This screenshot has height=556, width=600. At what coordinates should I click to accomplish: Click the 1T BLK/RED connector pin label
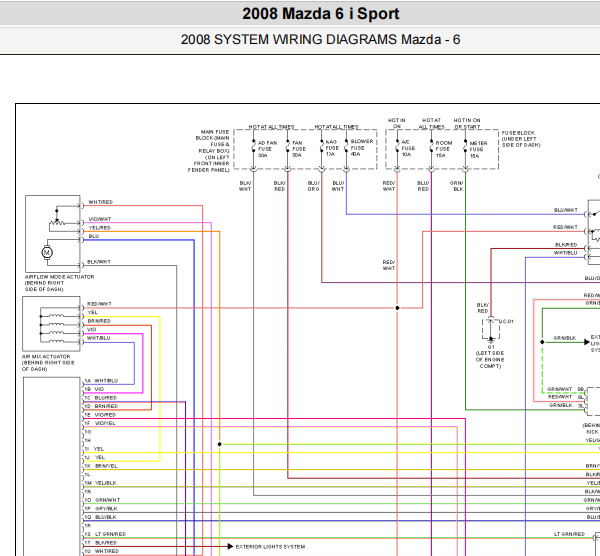coord(101,543)
